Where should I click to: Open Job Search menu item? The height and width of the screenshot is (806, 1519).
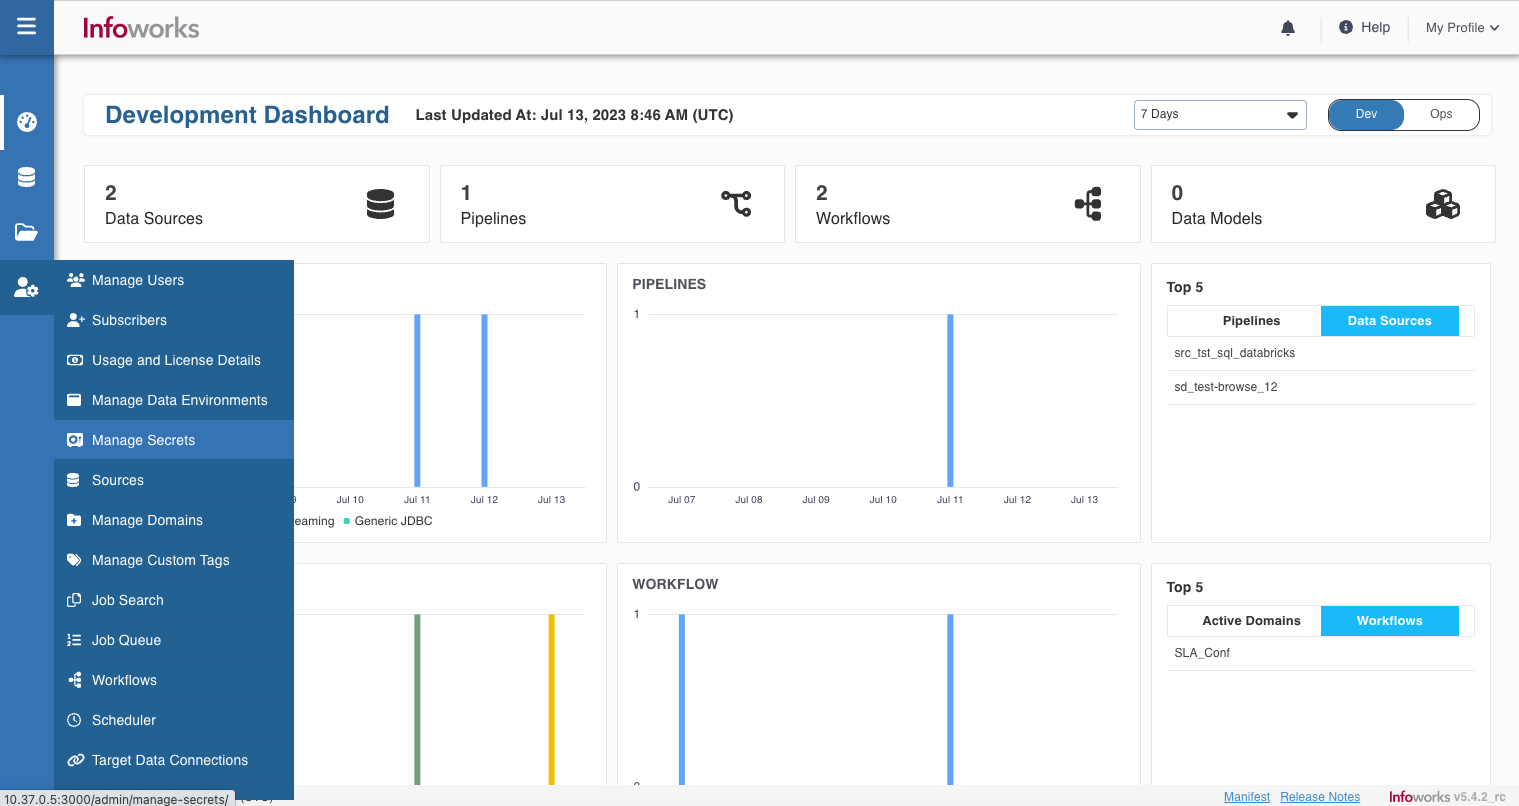pos(174,600)
